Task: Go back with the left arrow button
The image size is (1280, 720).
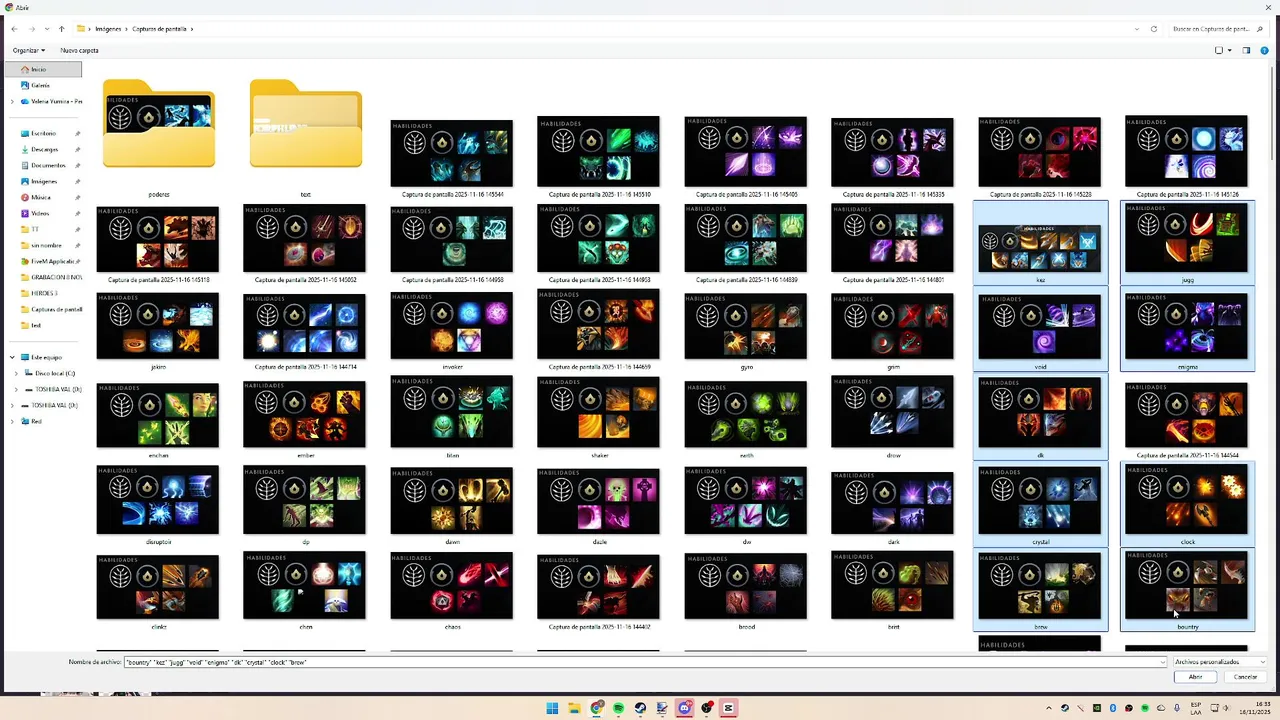Action: click(x=14, y=29)
